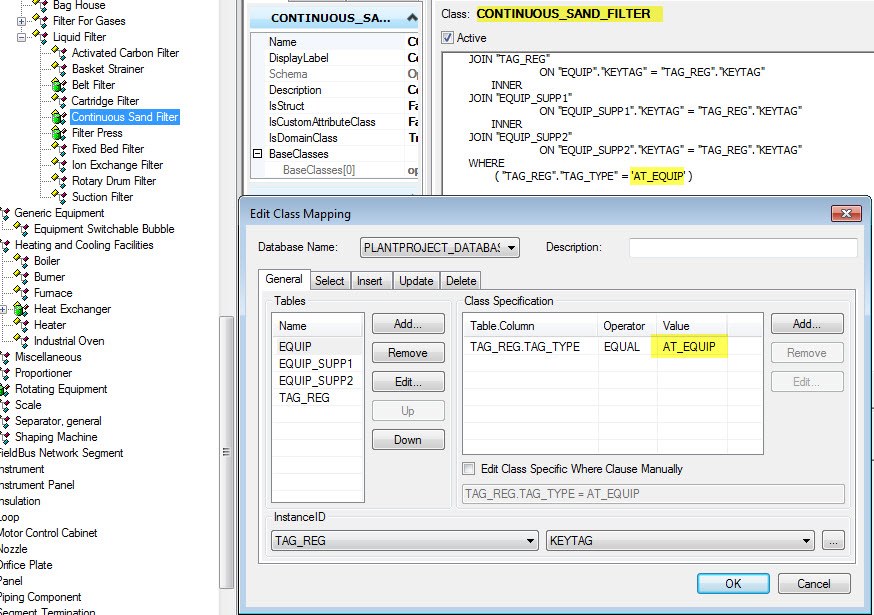Screen dimensions: 874x615
Task: Click Remove button for Tables list
Action: [x=408, y=353]
